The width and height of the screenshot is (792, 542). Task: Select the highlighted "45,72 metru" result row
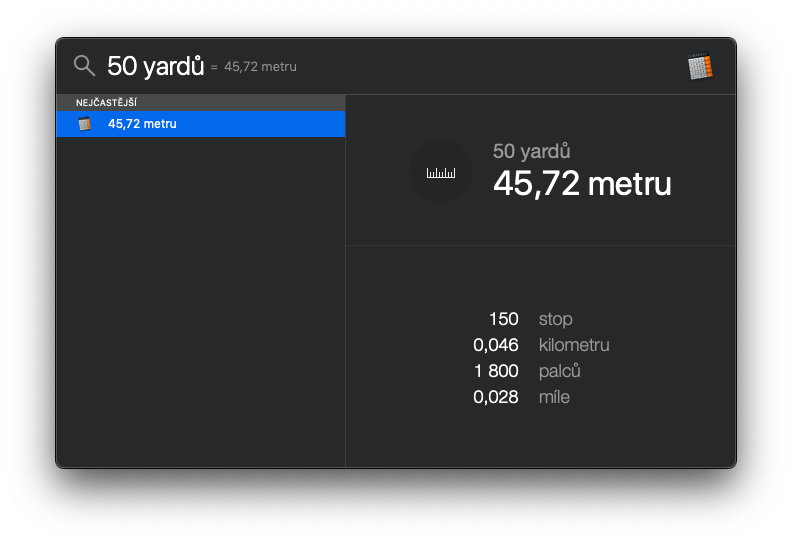point(200,124)
